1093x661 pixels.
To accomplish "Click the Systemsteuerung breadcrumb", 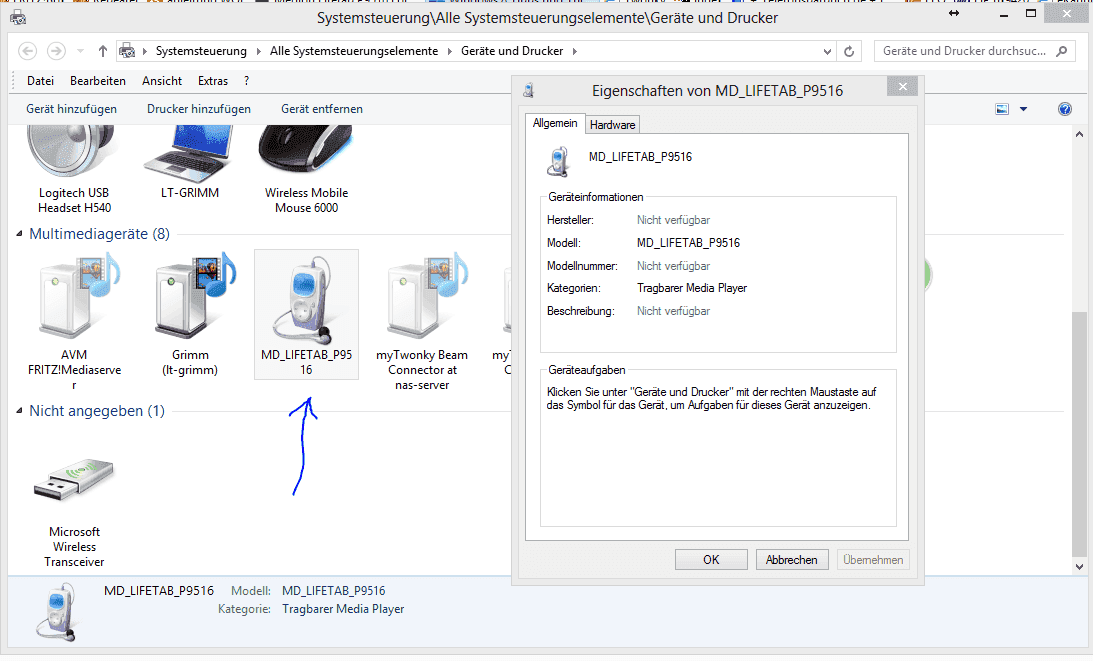I will (201, 51).
